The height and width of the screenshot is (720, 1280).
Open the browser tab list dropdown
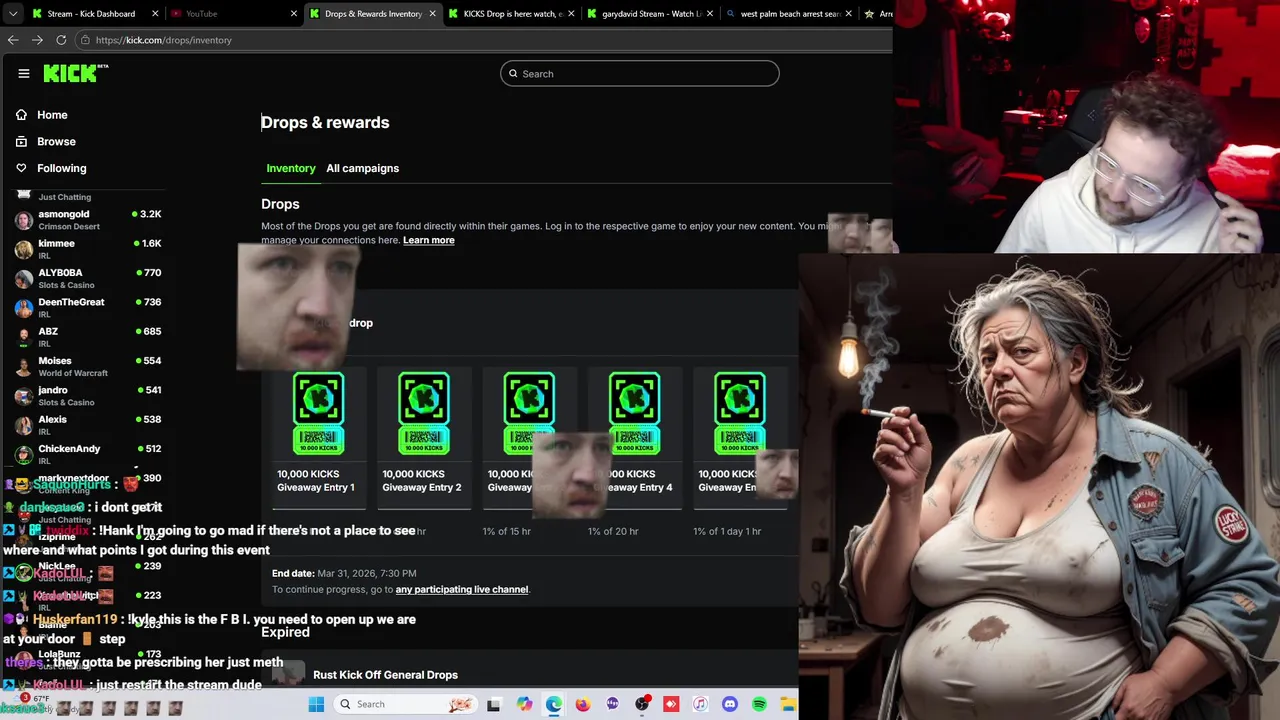click(x=12, y=14)
